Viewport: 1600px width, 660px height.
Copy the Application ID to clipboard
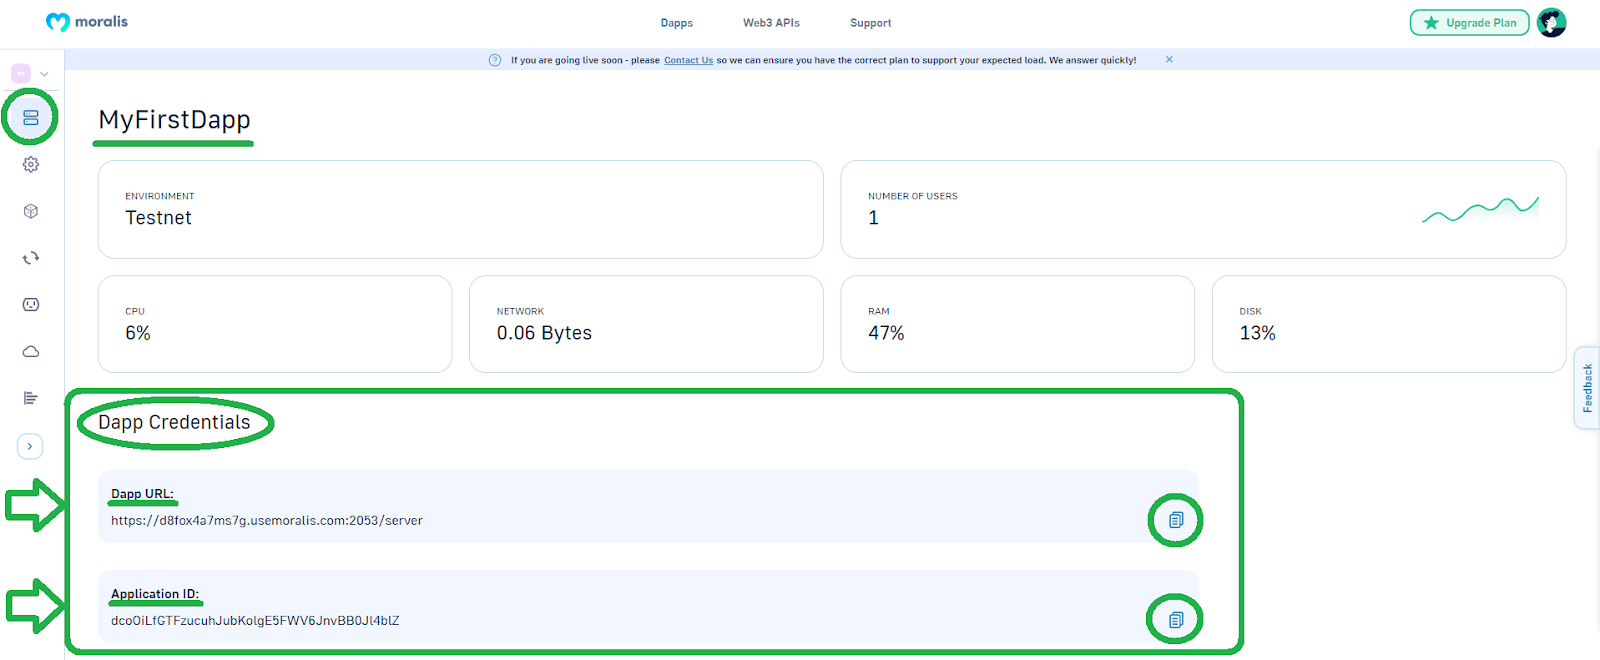coord(1176,620)
